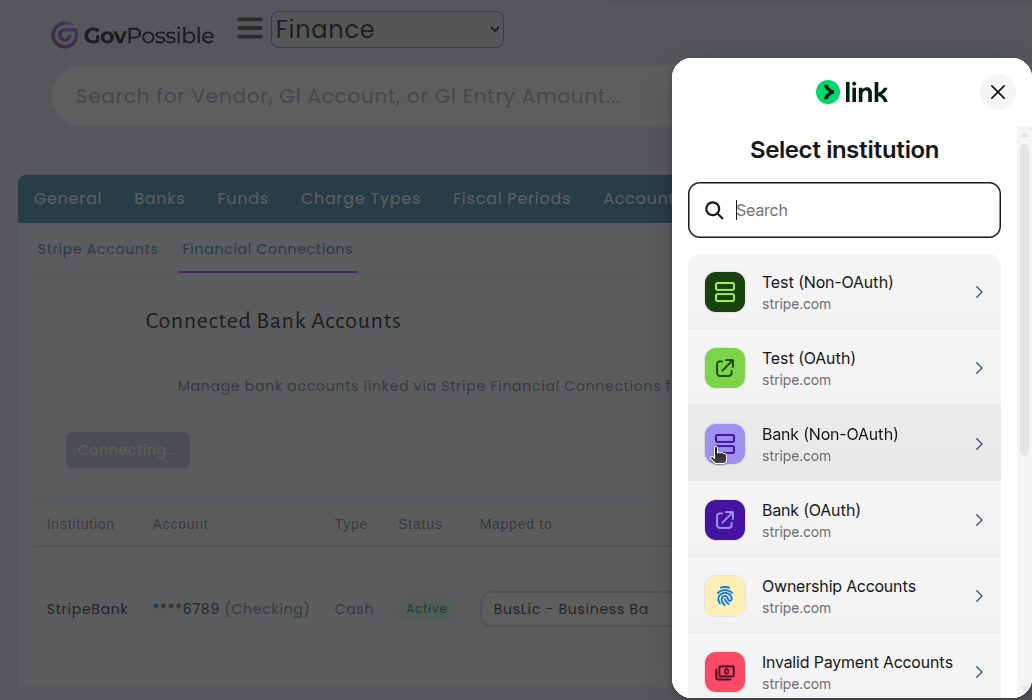The image size is (1032, 700).
Task: Expand Bank (Non-OAuth) row chevron
Action: 979,443
